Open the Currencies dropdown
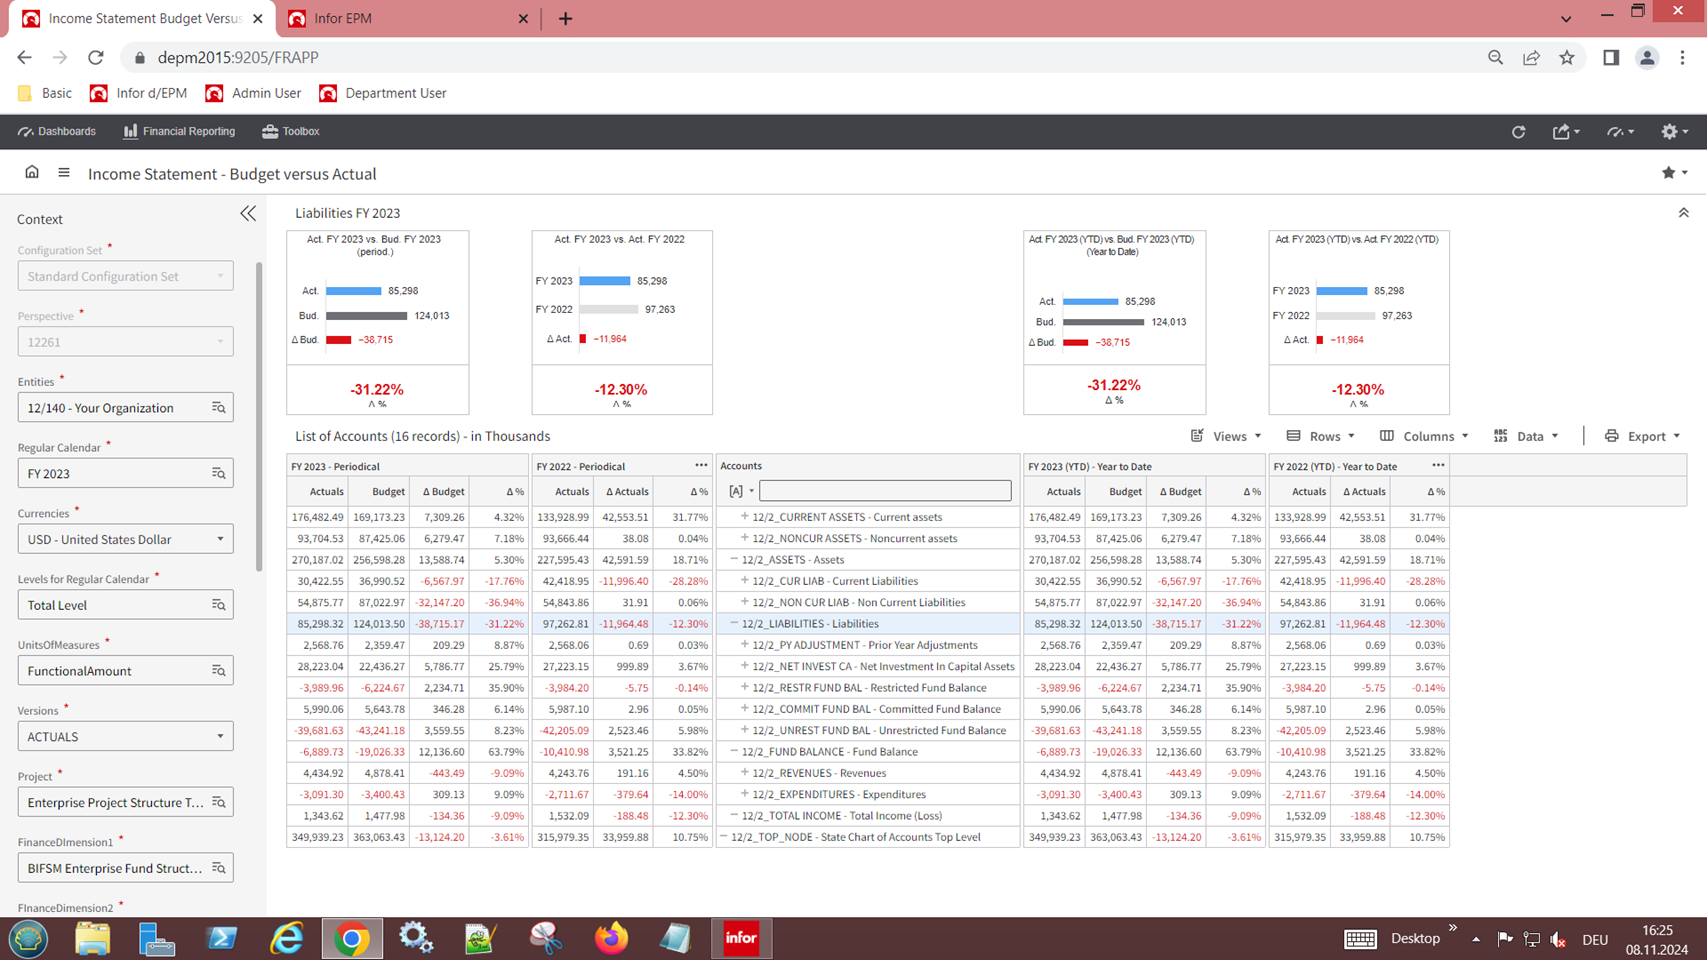The image size is (1707, 960). pyautogui.click(x=125, y=540)
